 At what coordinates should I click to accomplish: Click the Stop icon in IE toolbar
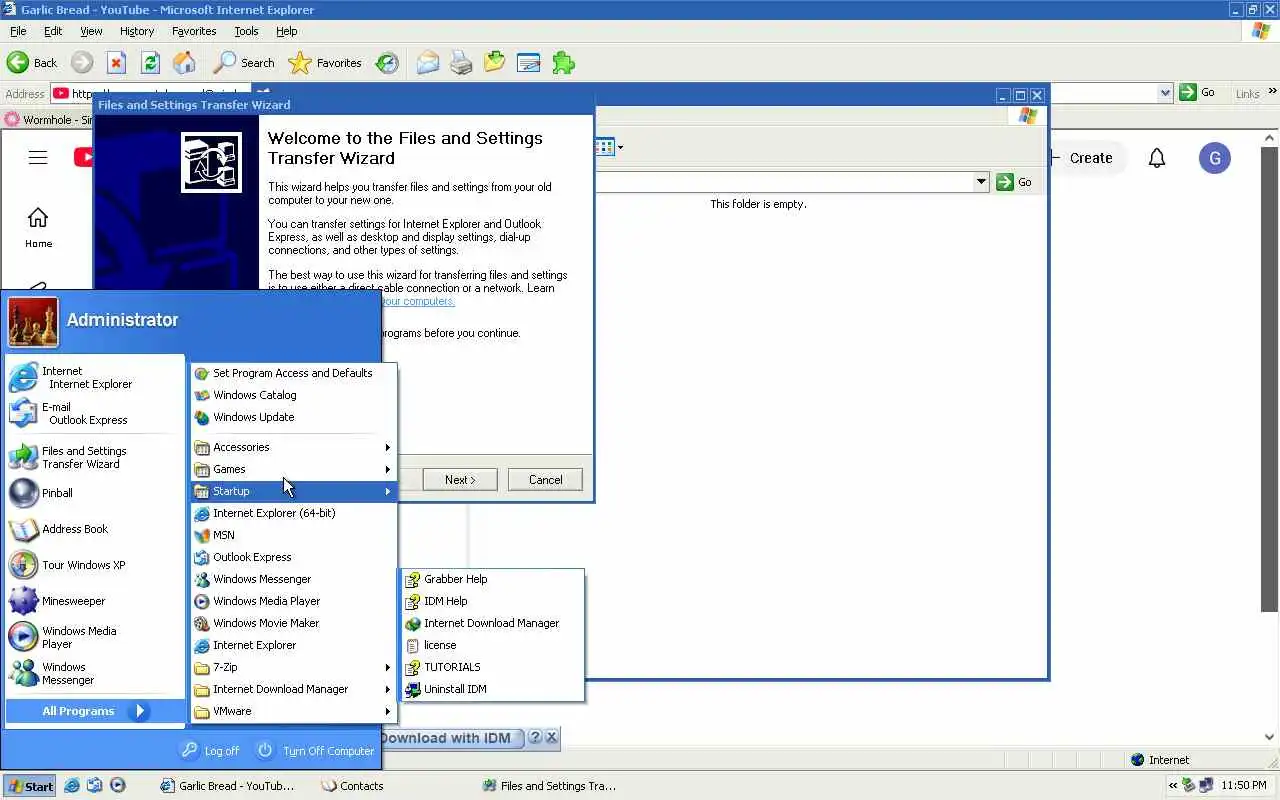point(116,63)
